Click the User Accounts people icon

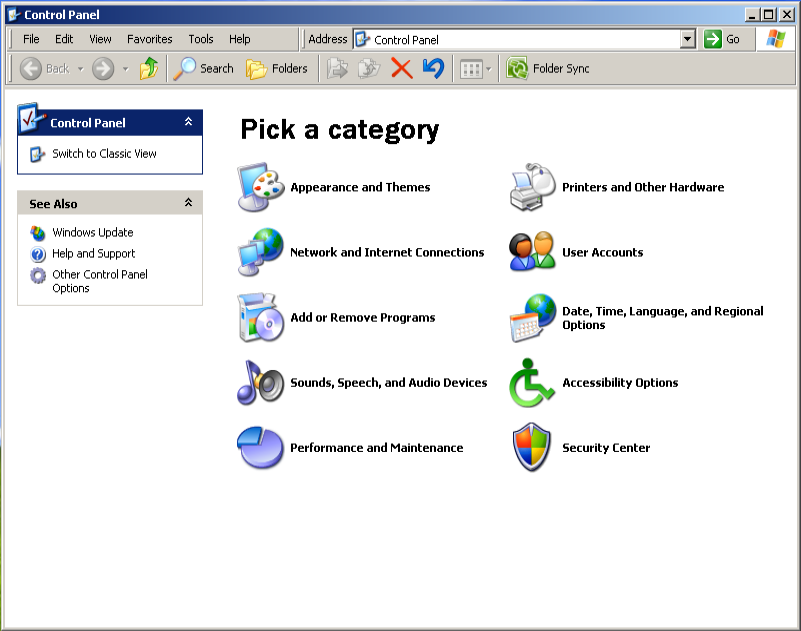532,251
